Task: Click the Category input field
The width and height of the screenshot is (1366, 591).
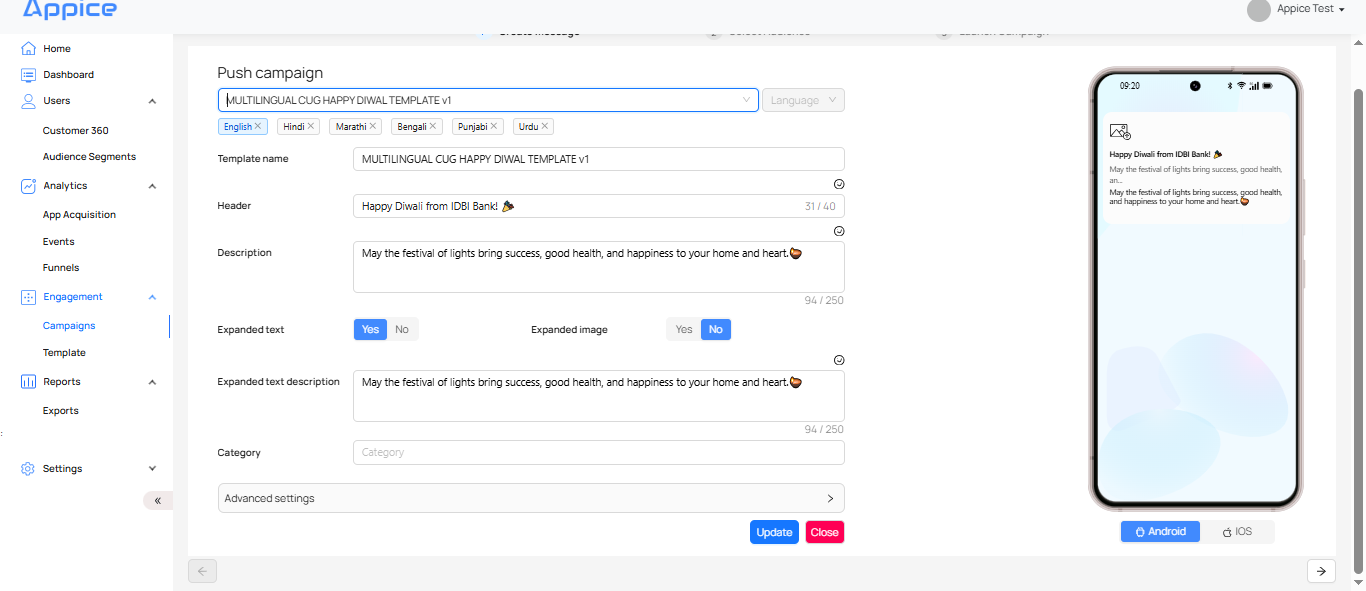Action: tap(599, 452)
